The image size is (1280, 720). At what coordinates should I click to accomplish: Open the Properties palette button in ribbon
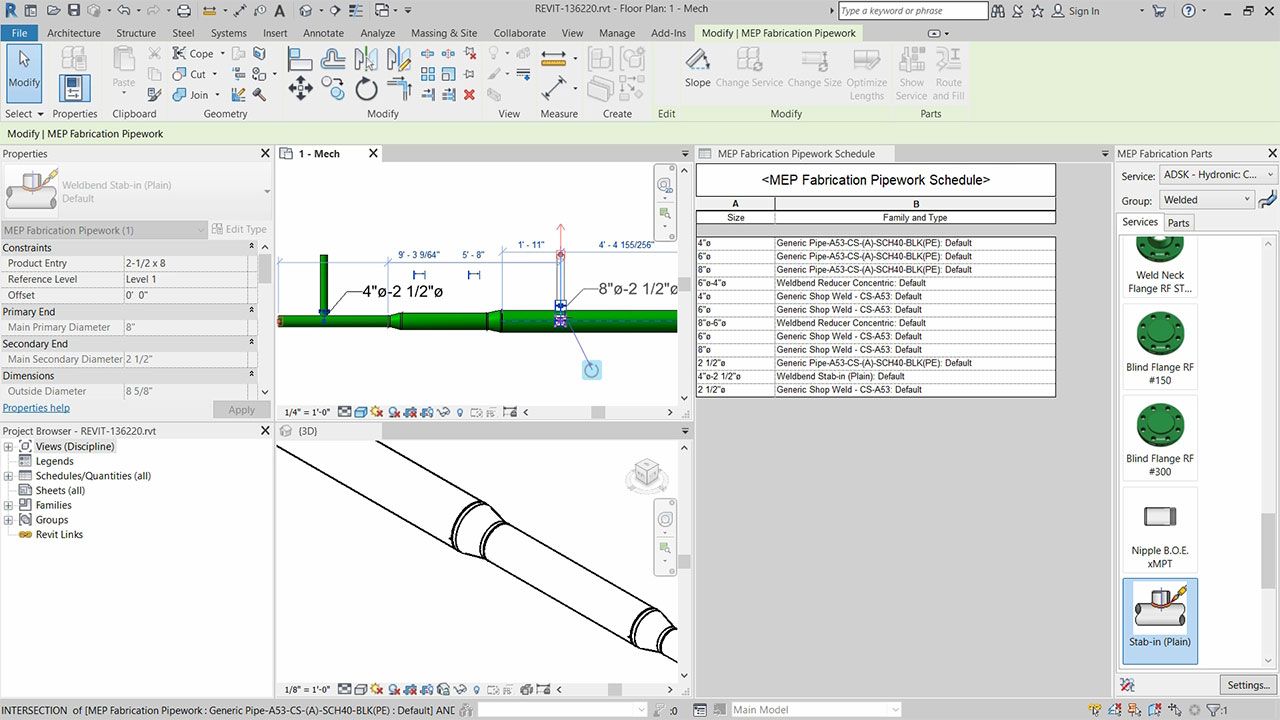75,89
